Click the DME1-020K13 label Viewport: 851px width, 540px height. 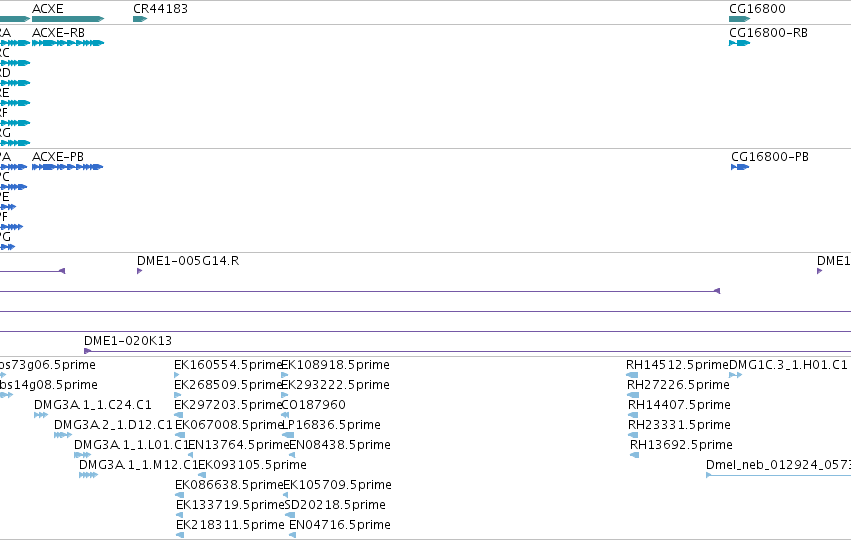tap(128, 341)
